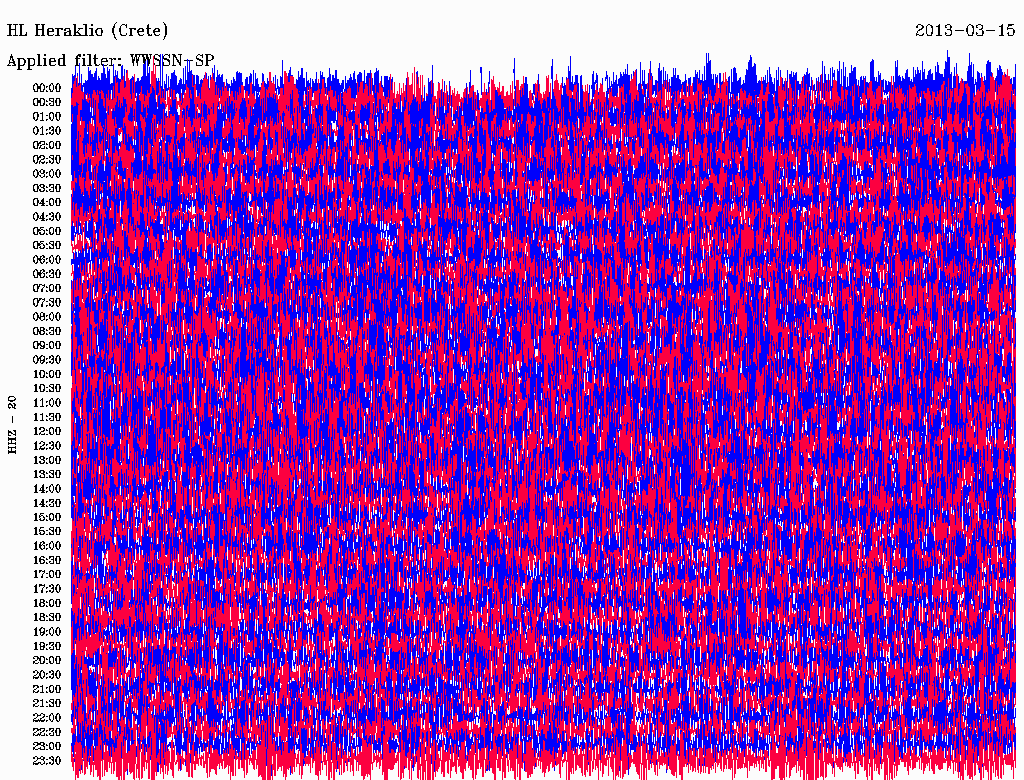Image resolution: width=1024 pixels, height=780 pixels.
Task: Select the 01:30 time row label
Action: pos(47,131)
